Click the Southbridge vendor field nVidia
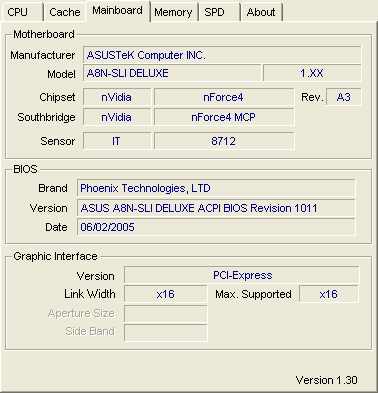Viewport: 378px width, 393px height. click(117, 117)
